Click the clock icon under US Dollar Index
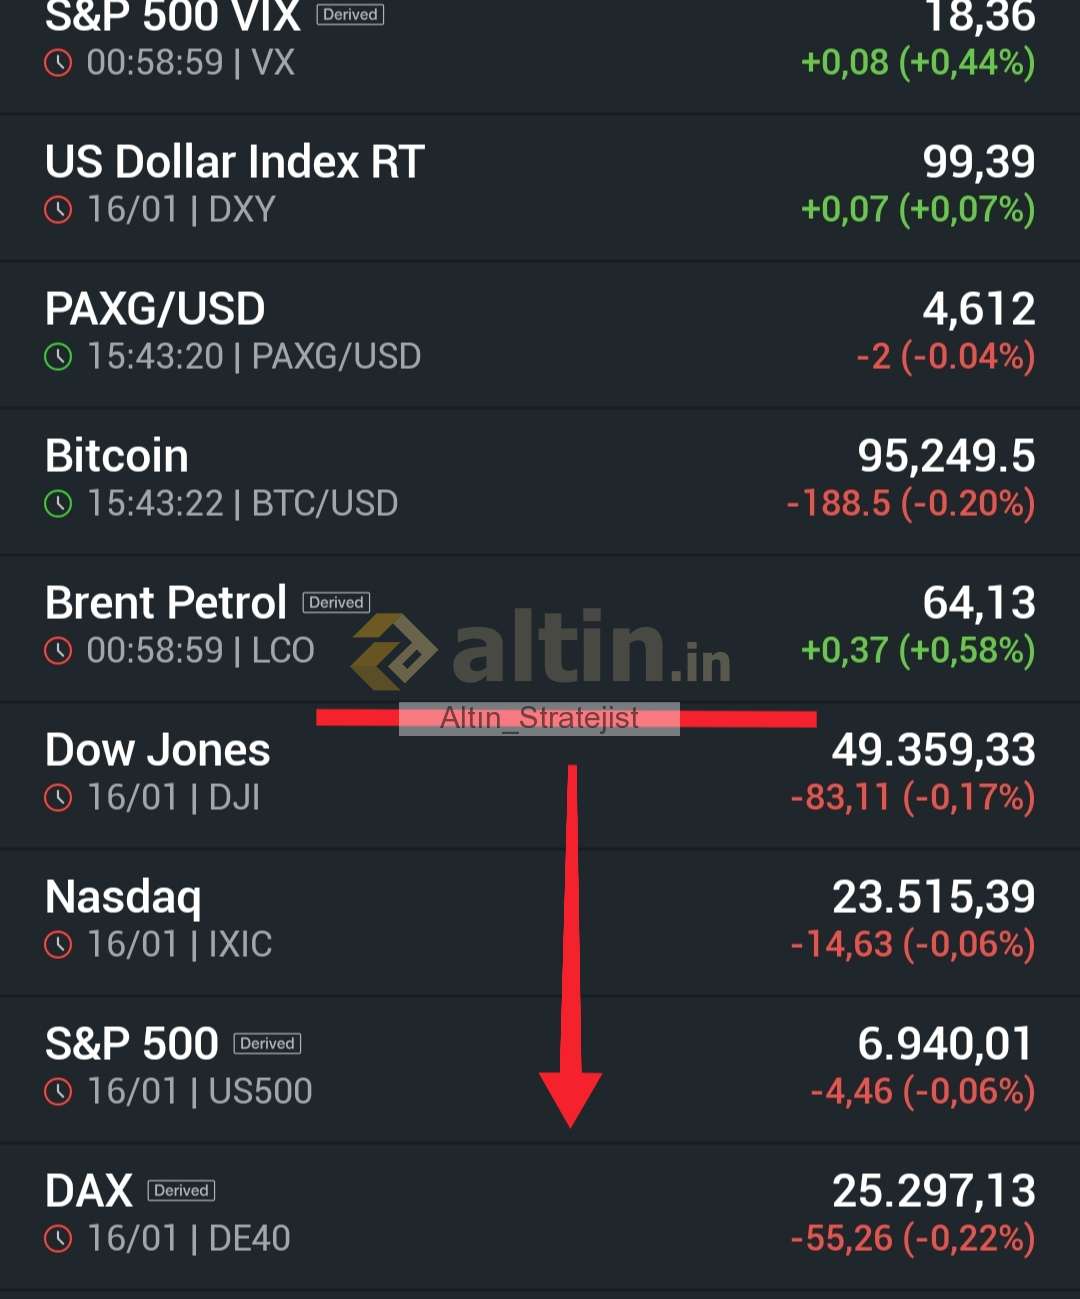1080x1299 pixels. 58,210
